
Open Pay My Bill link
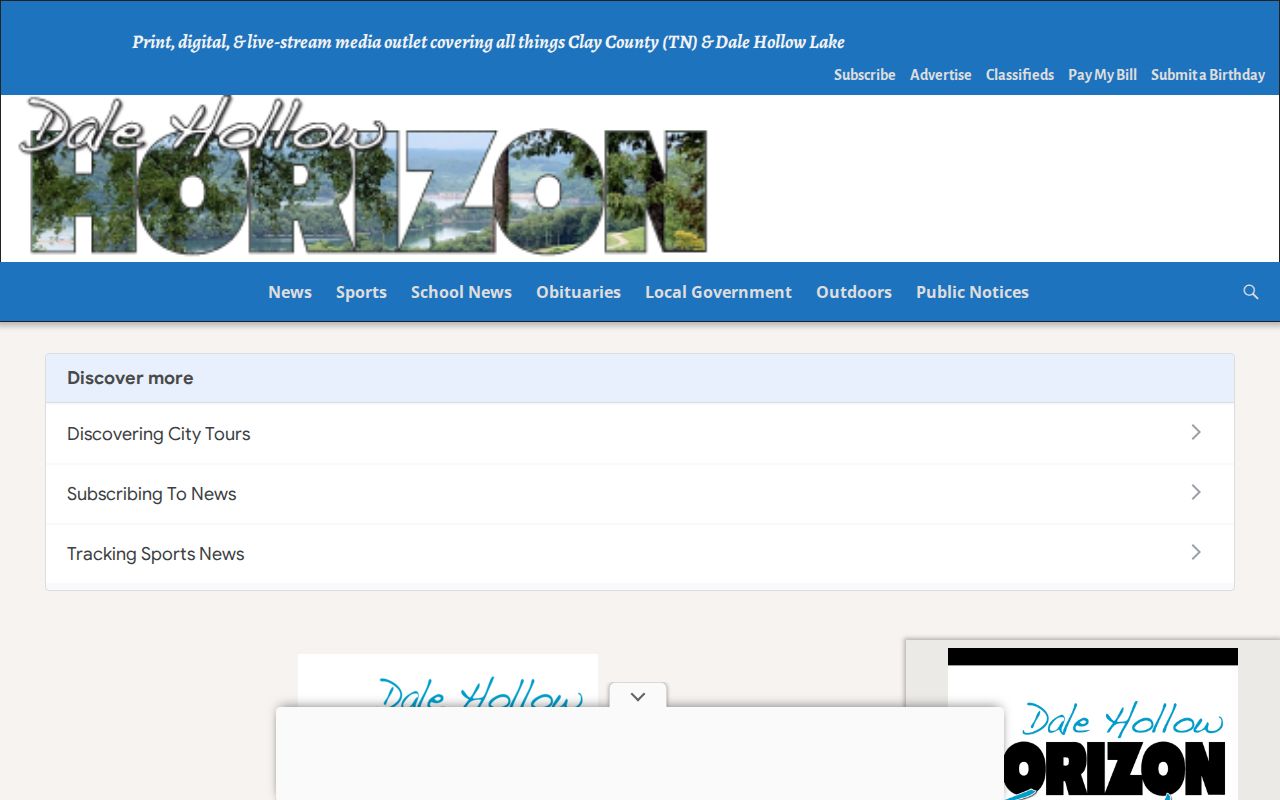[x=1102, y=75]
